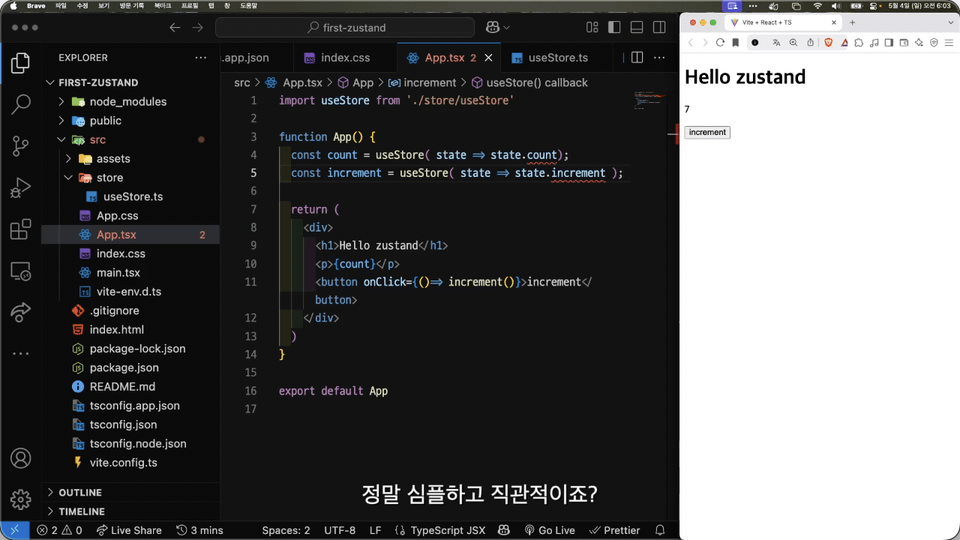The image size is (960, 540).
Task: Customize layout in VS Code title bar
Action: pos(592,28)
